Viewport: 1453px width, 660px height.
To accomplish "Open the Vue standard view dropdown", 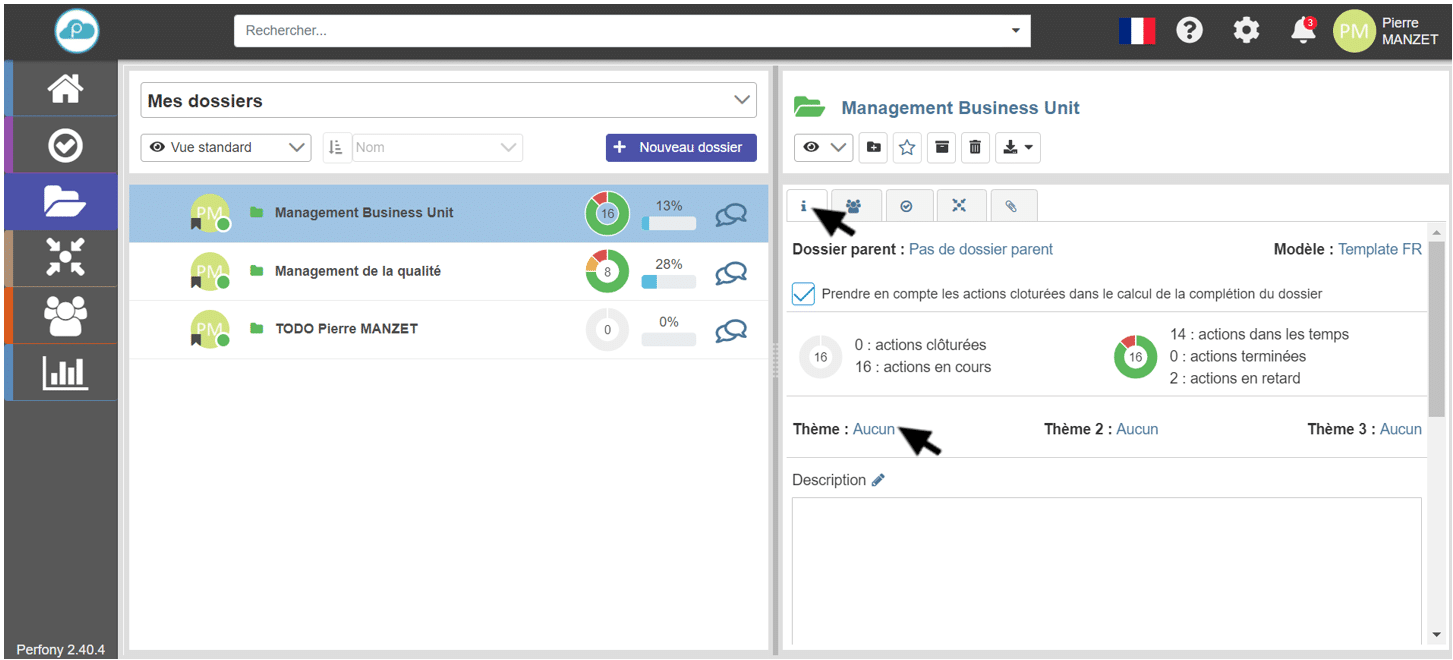I will [x=226, y=147].
